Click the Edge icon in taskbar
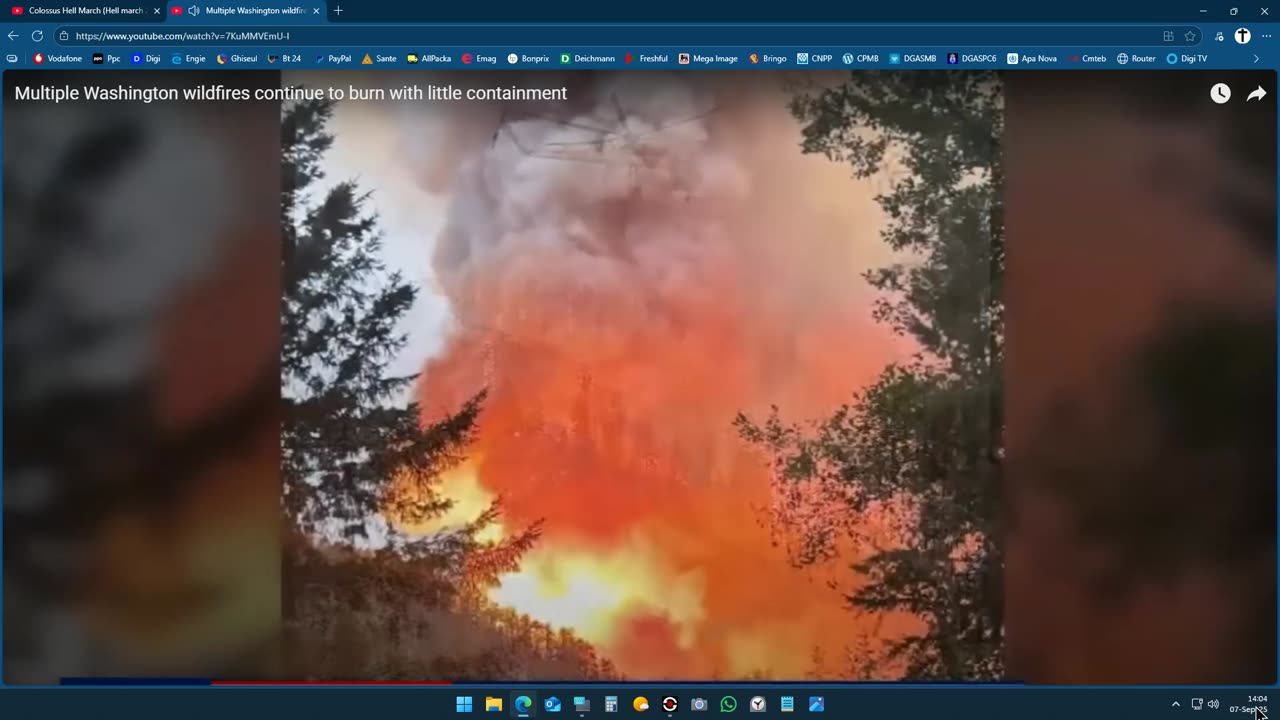This screenshot has width=1280, height=720. (523, 704)
